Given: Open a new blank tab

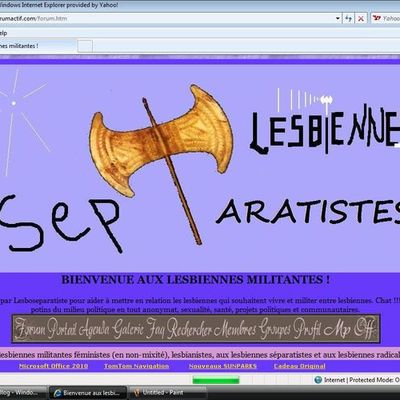Looking at the screenshot, I should point(85,46).
